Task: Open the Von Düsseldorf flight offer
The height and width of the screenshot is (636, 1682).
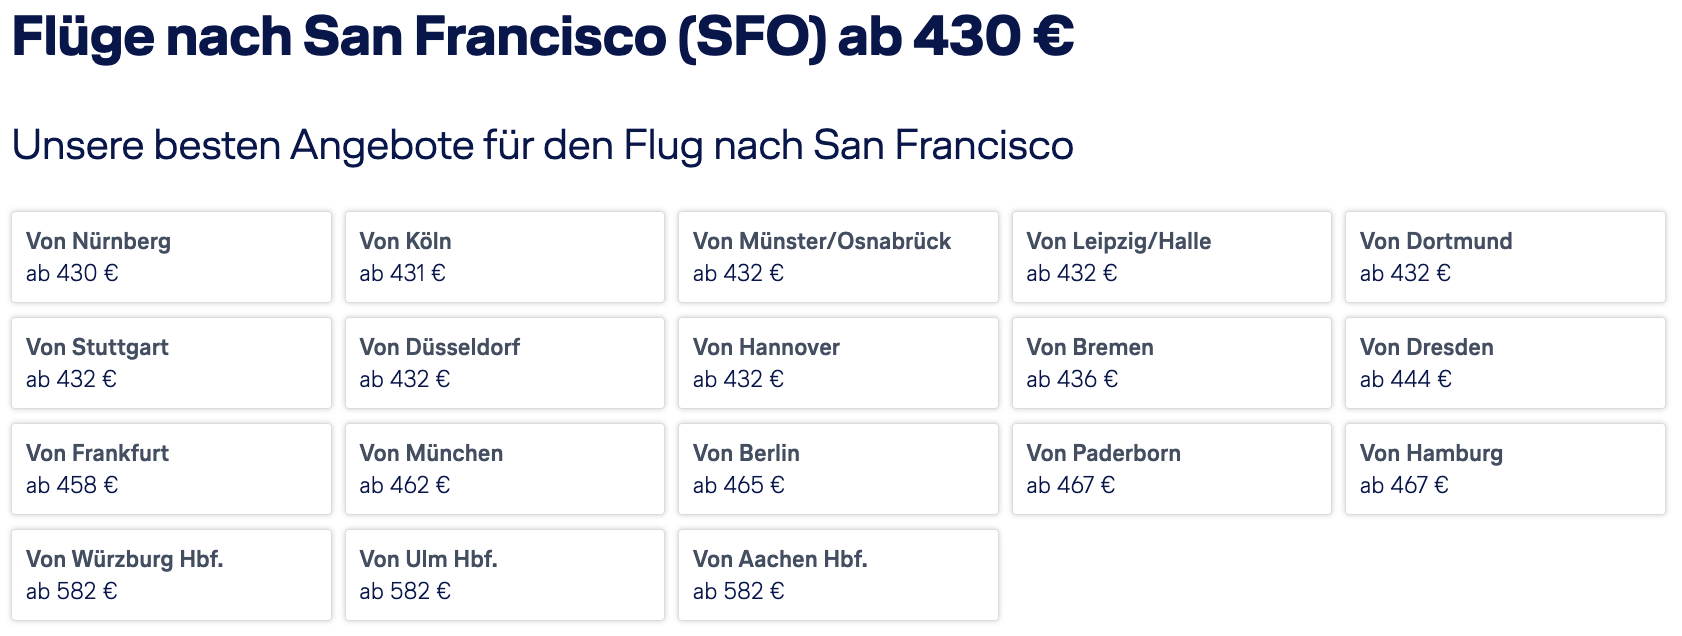Action: click(505, 363)
